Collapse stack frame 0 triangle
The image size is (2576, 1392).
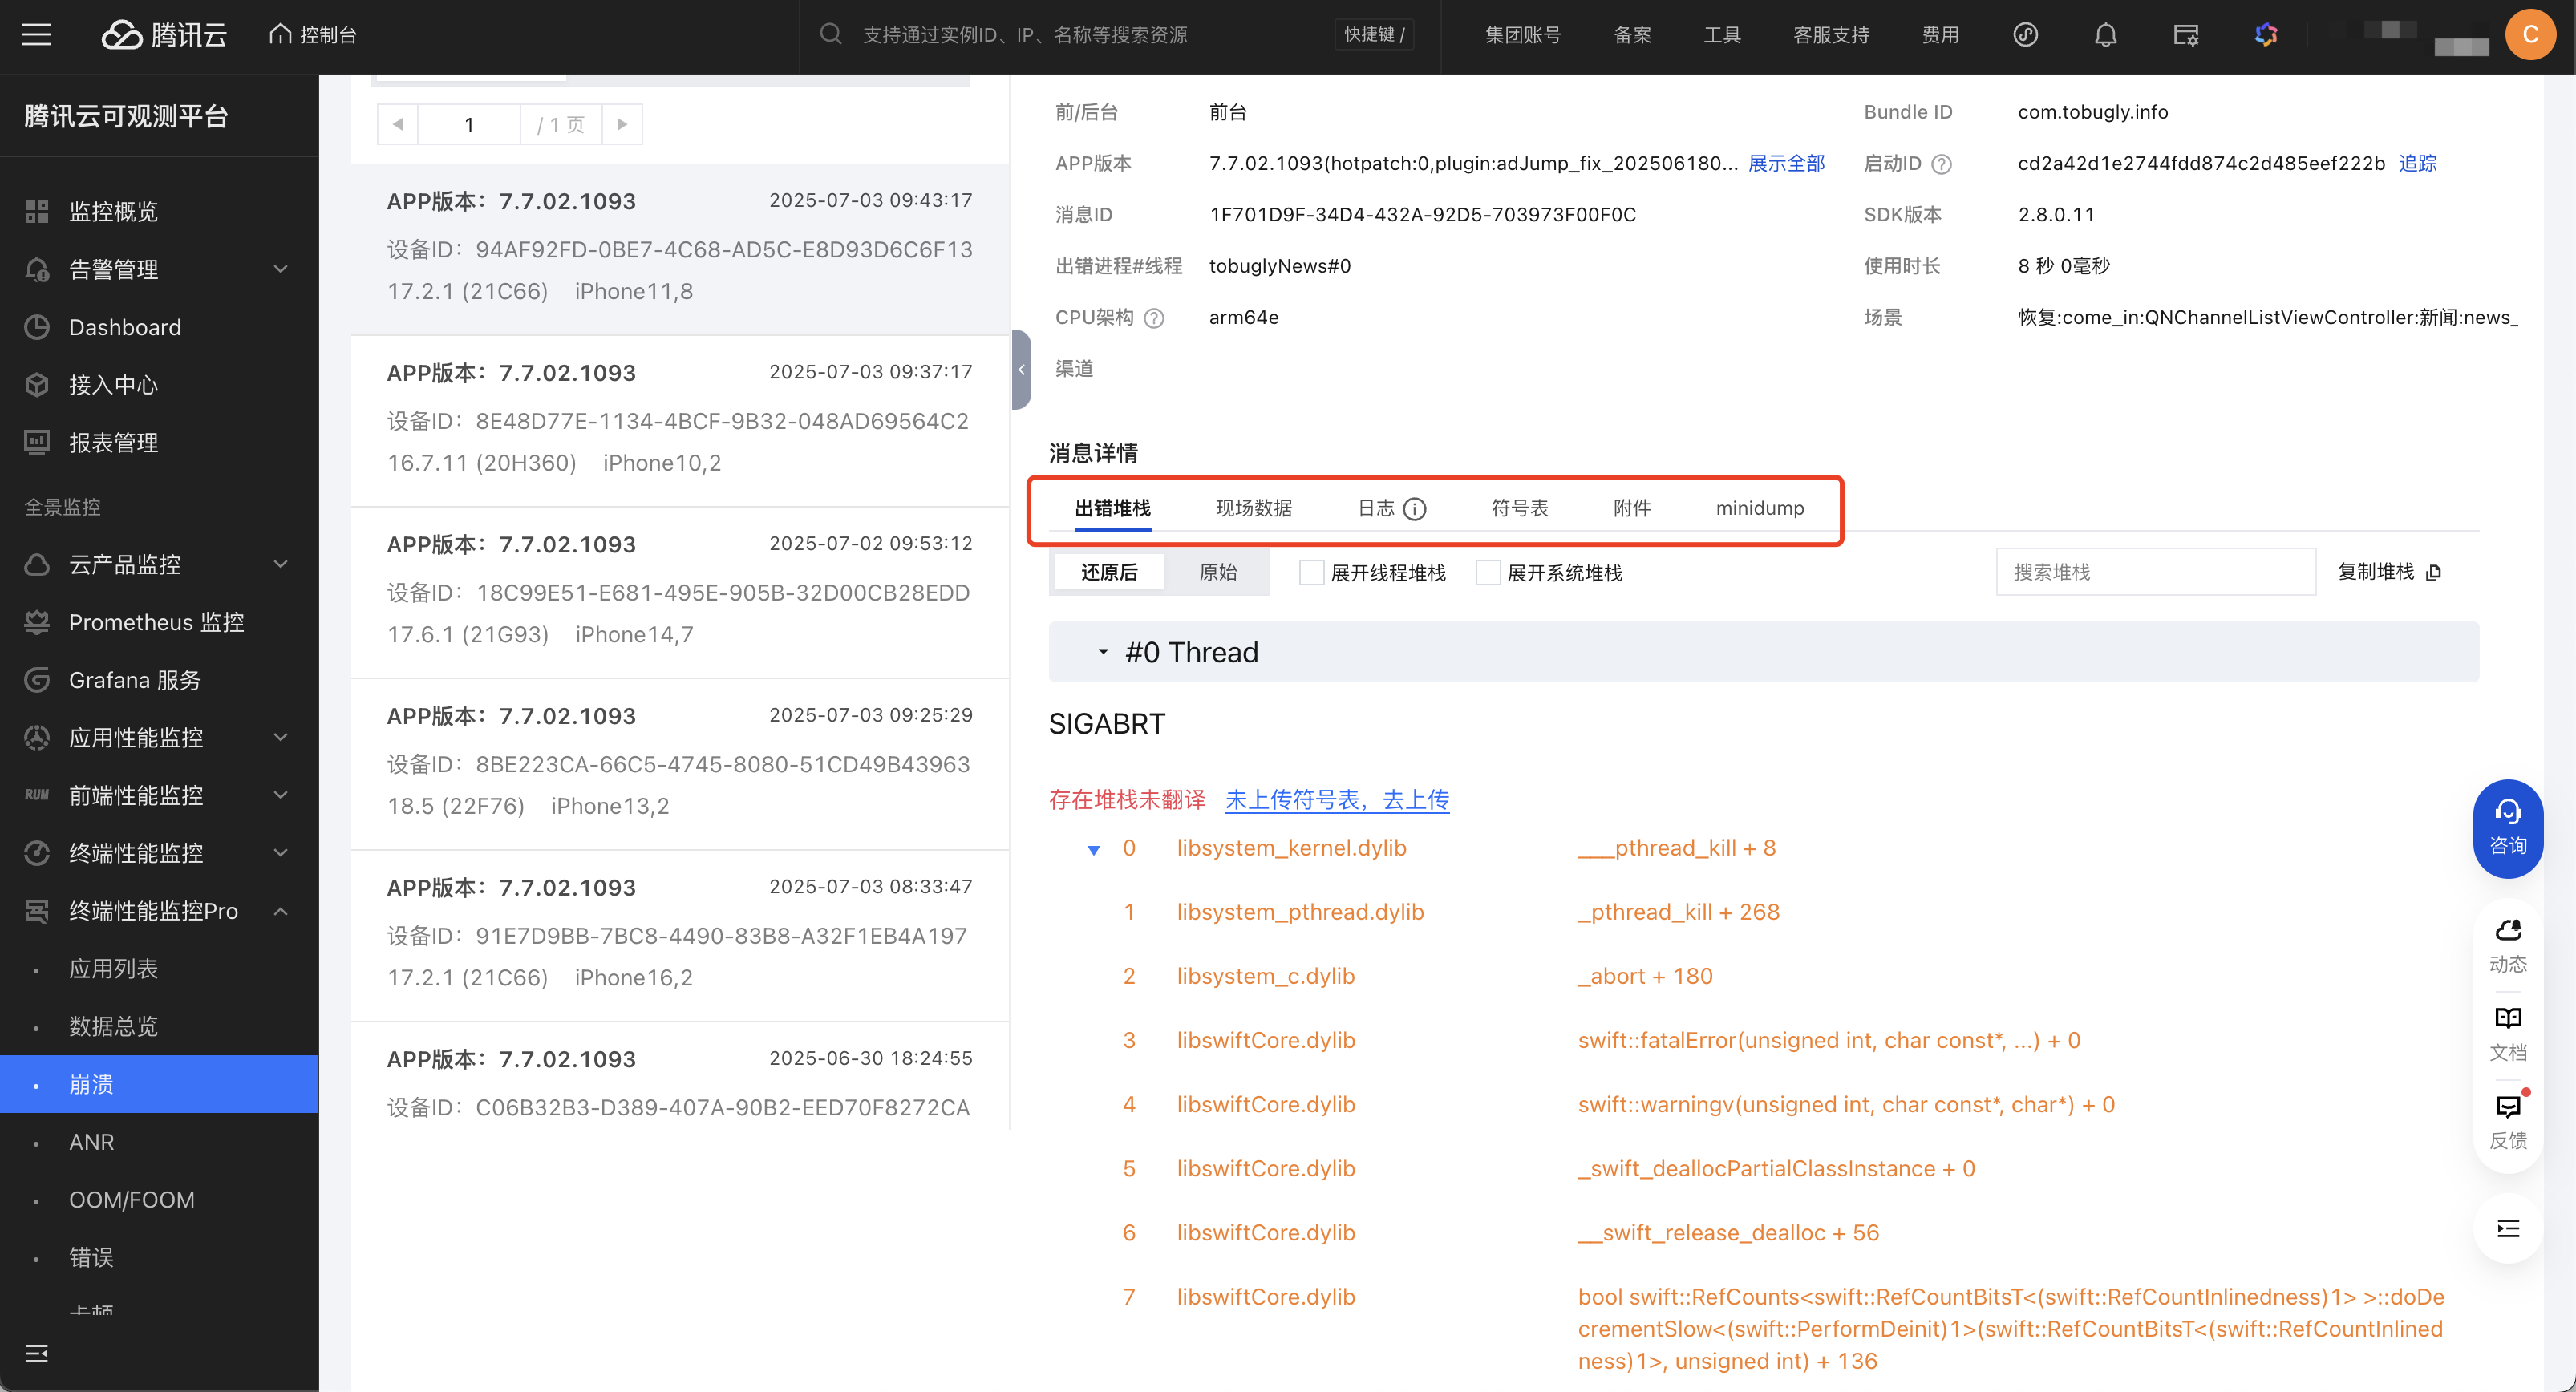click(x=1093, y=850)
